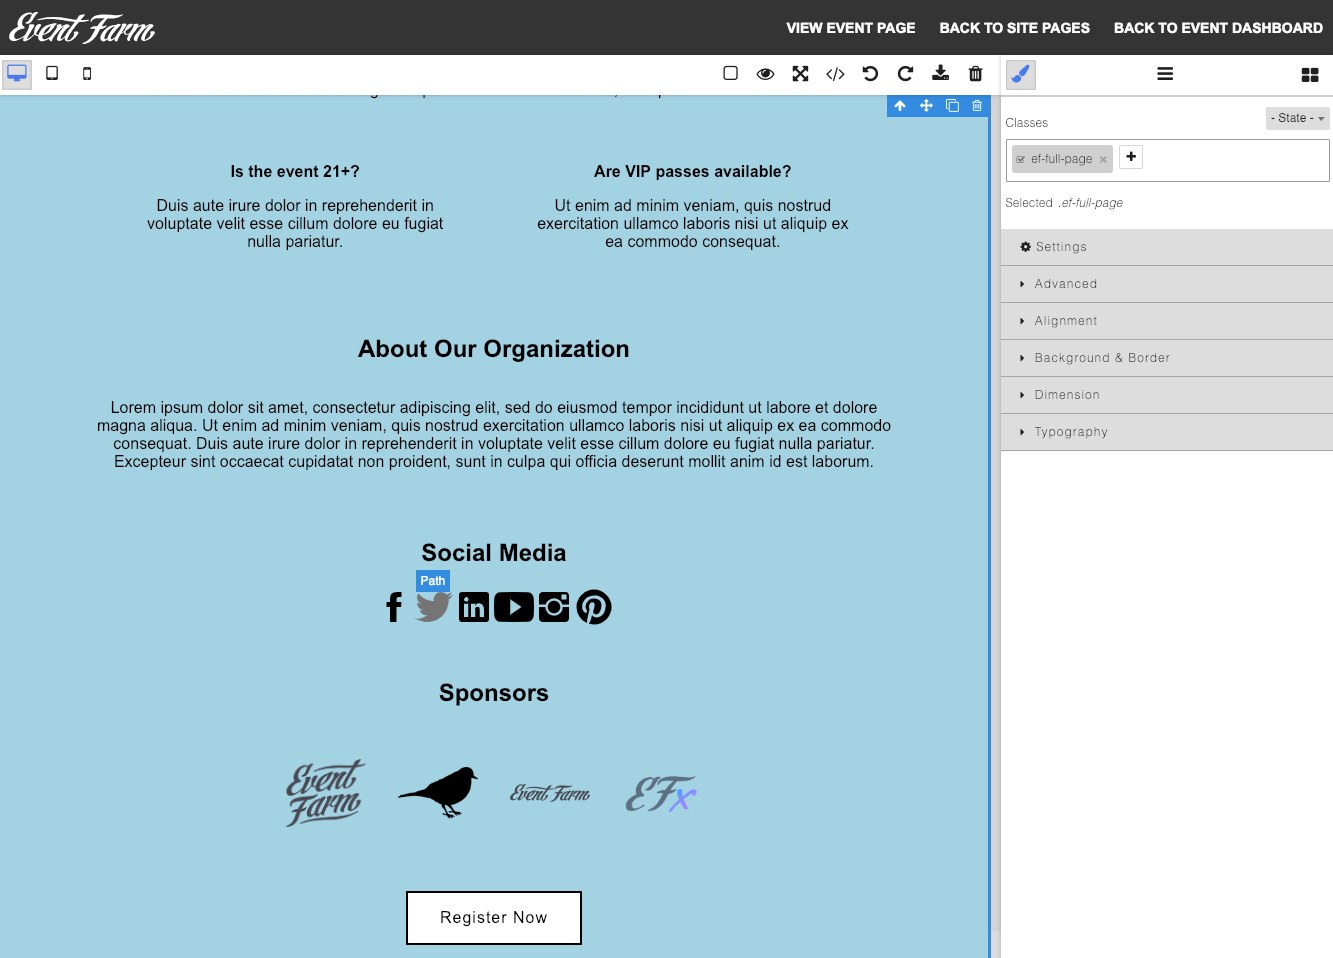The image size is (1333, 958).
Task: Click the move handle of selected component
Action: 927,106
